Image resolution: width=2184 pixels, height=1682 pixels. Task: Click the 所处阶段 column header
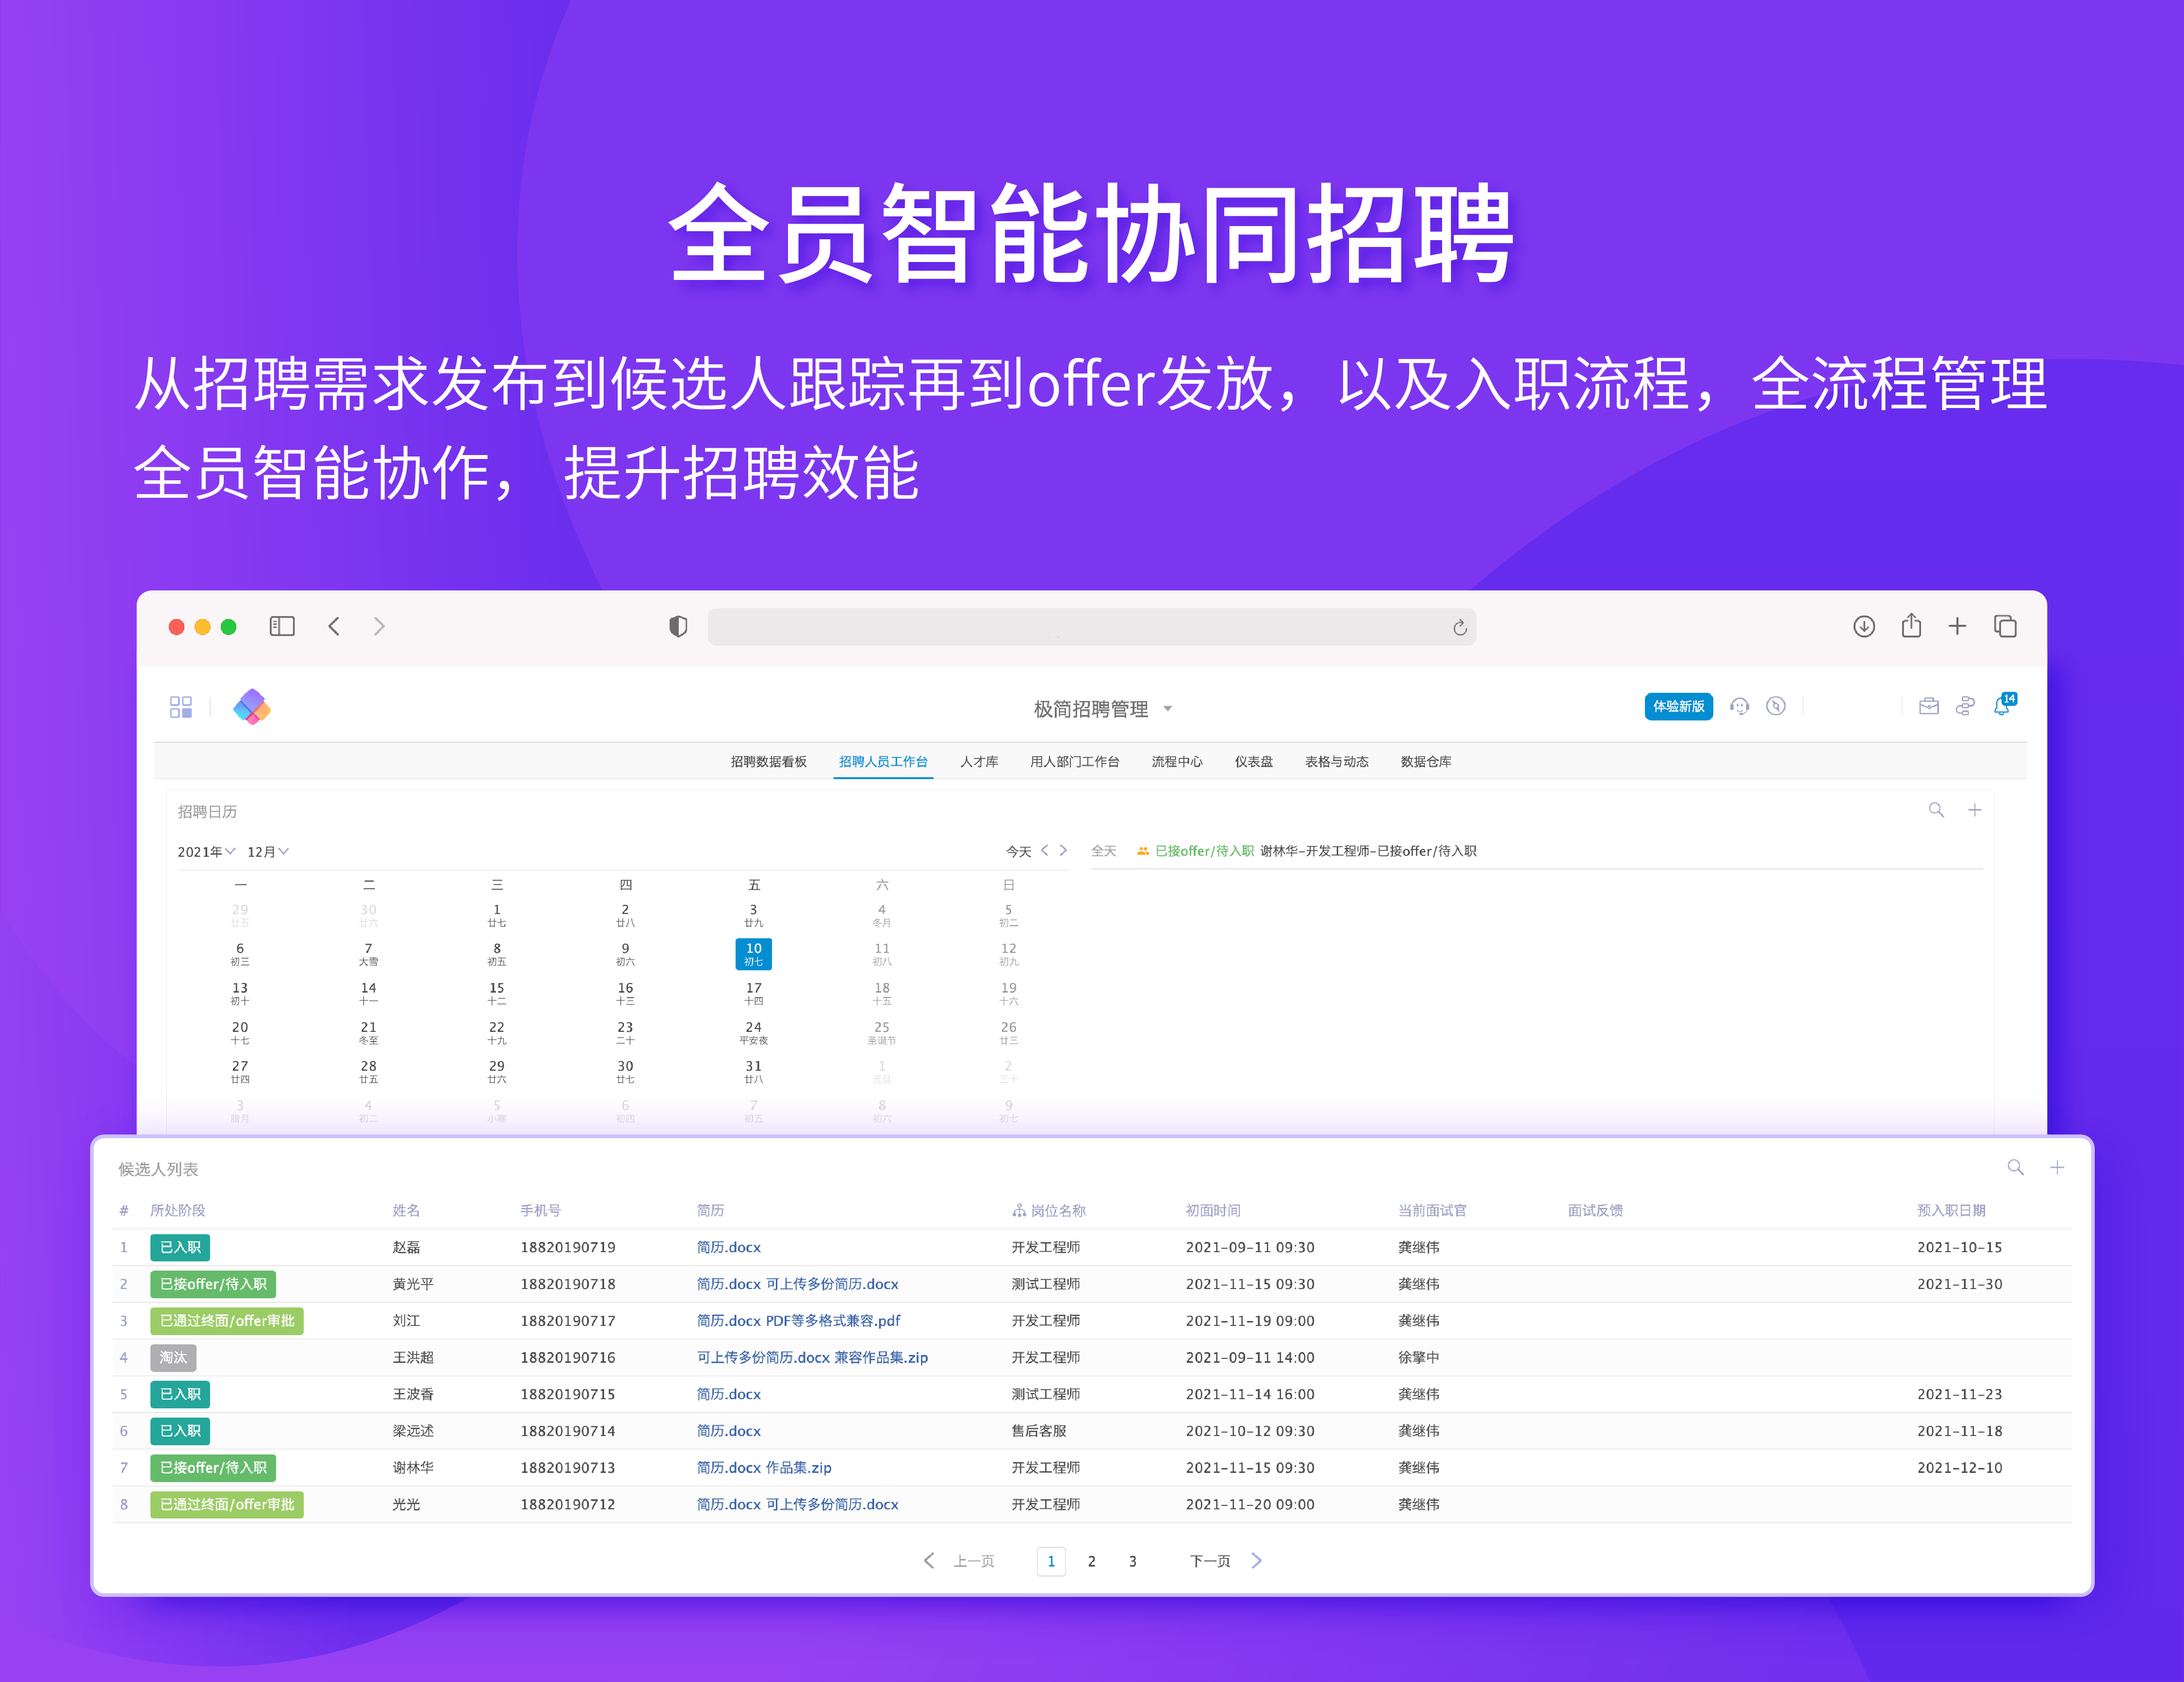pos(177,1210)
